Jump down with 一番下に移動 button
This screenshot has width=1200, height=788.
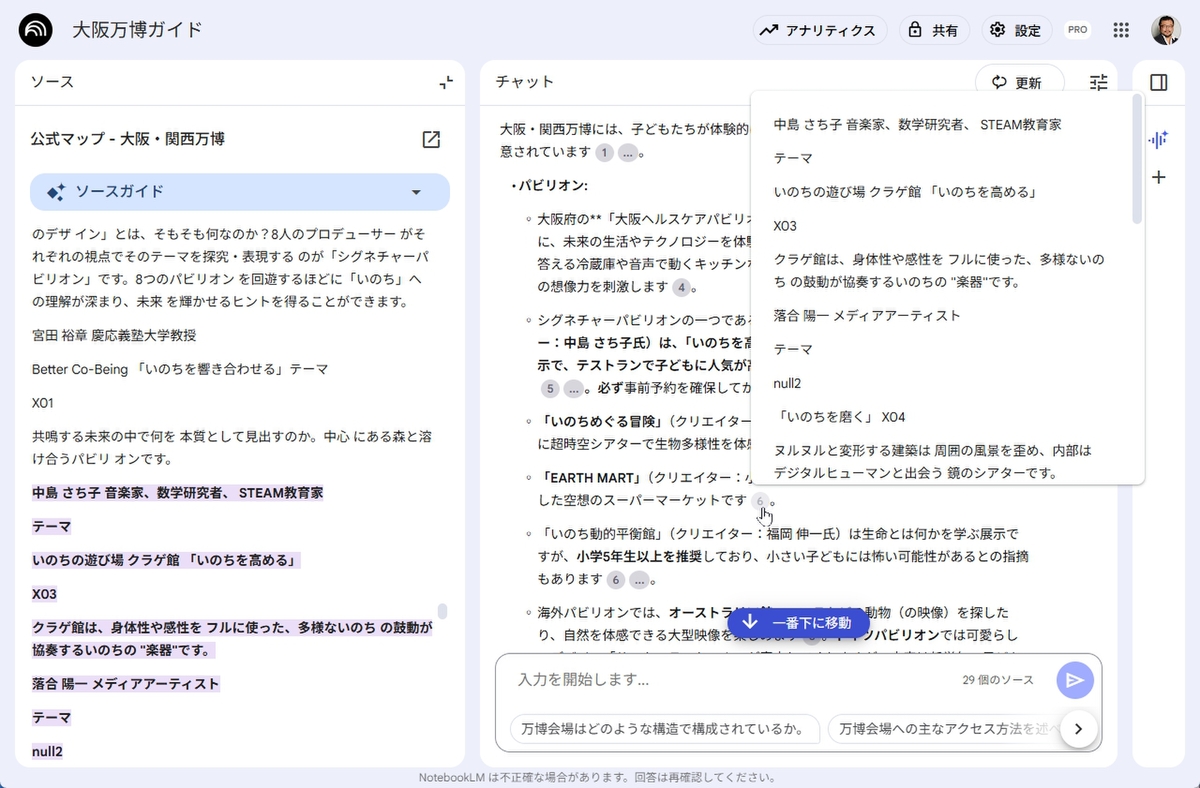797,623
